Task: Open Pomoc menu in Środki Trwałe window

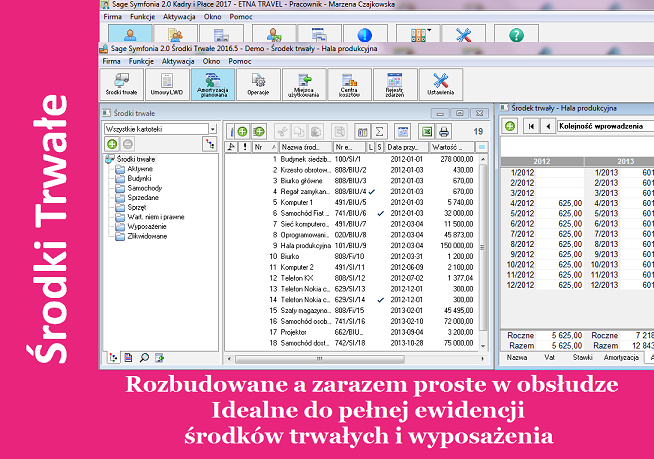Action: 240,61
